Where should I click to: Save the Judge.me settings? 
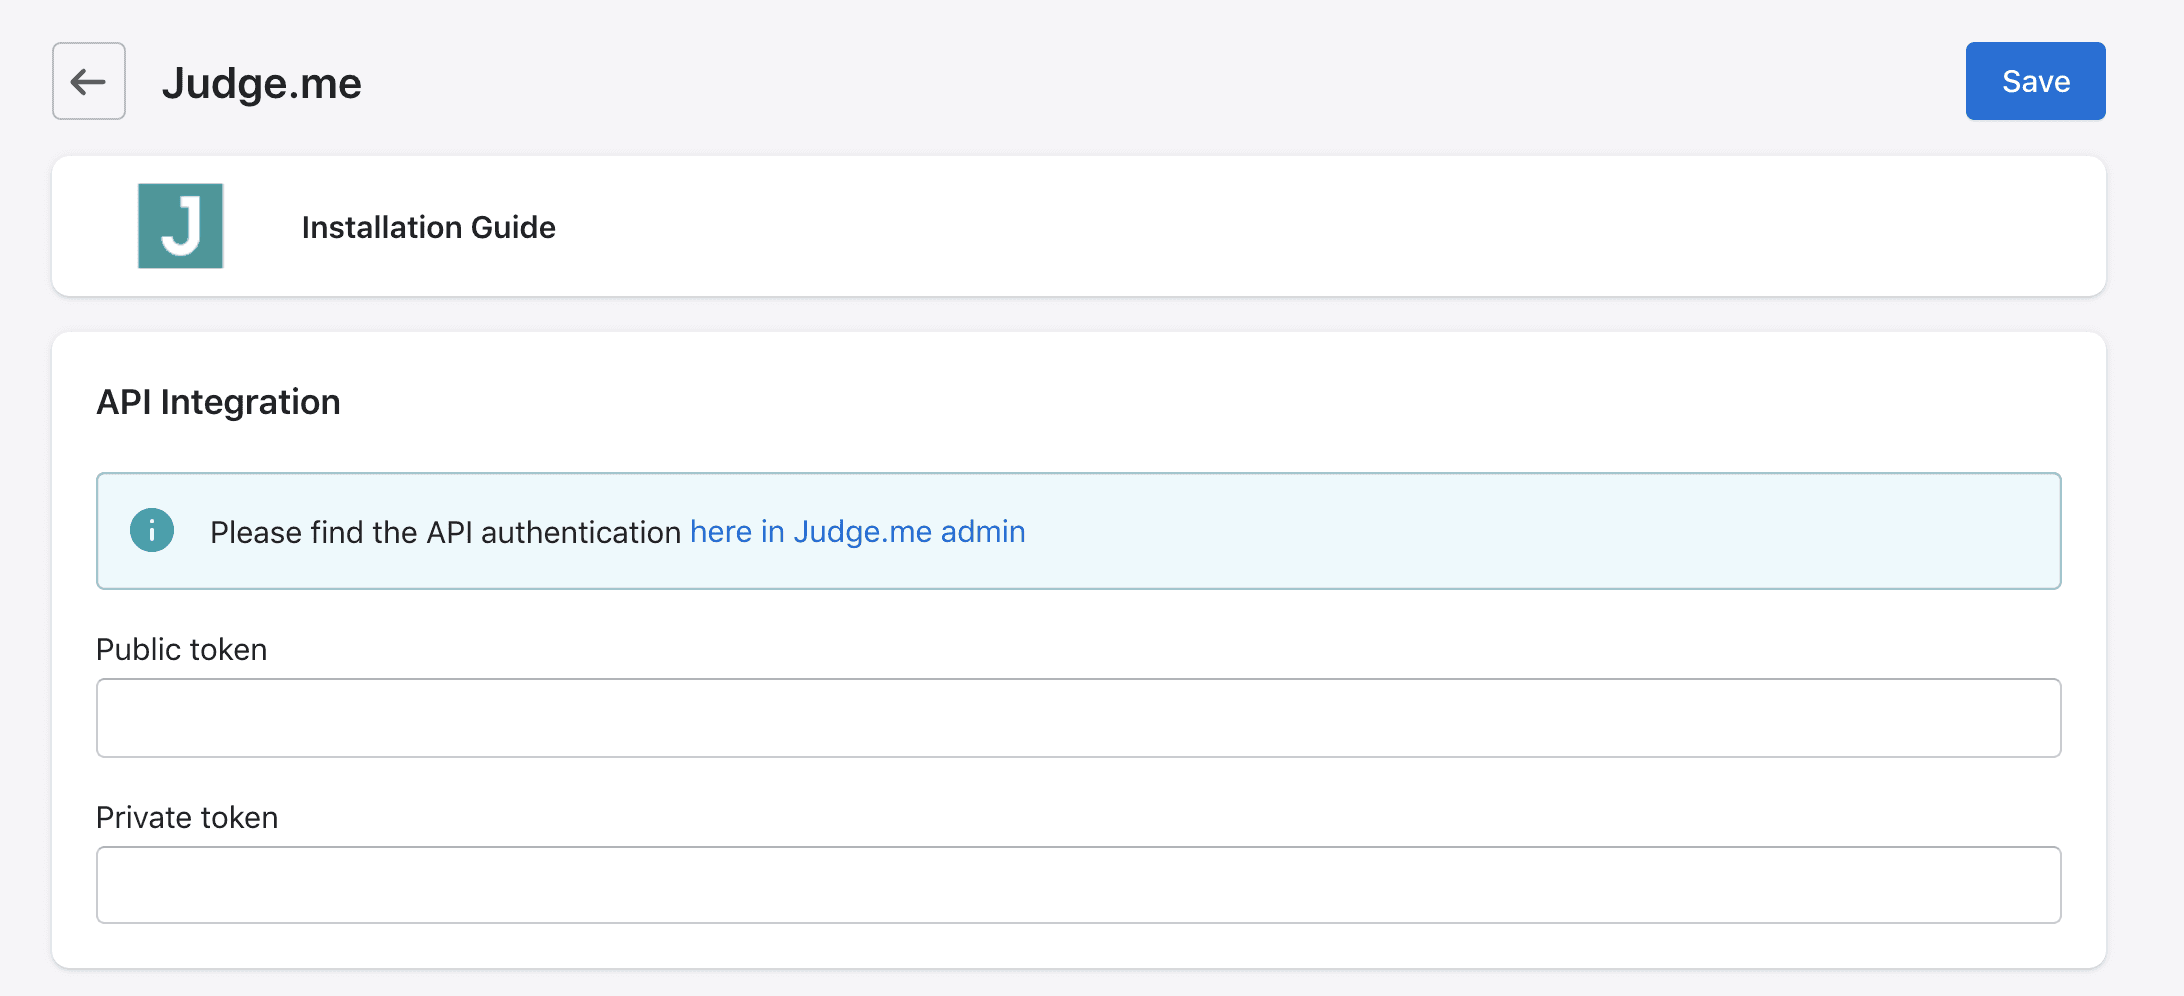tap(2035, 81)
